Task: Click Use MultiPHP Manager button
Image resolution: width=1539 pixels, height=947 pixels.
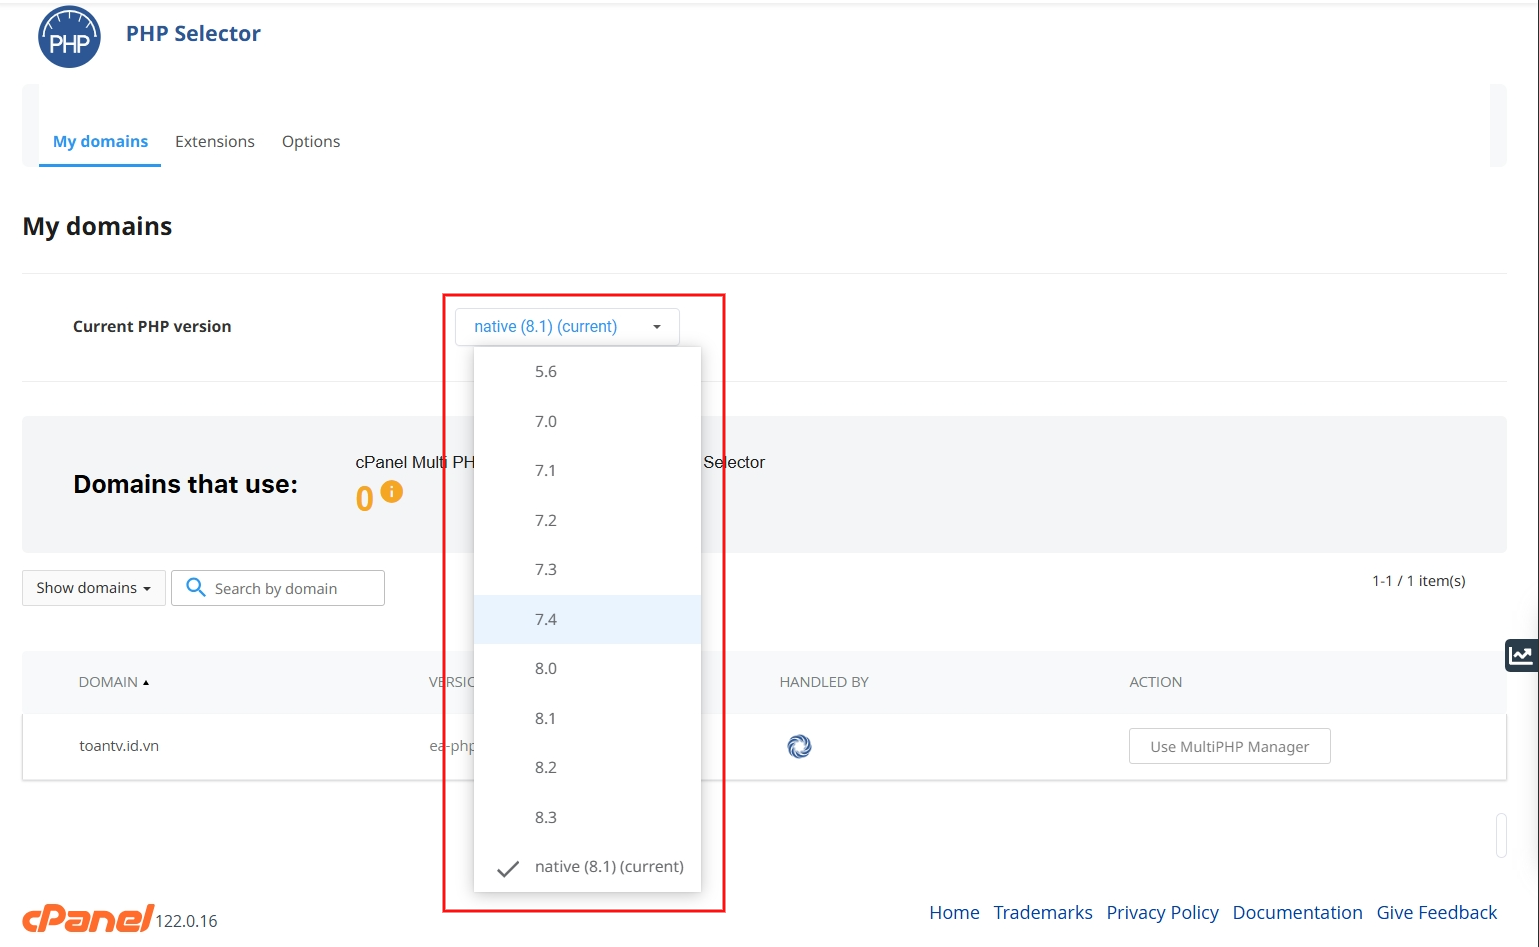Action: (x=1229, y=746)
